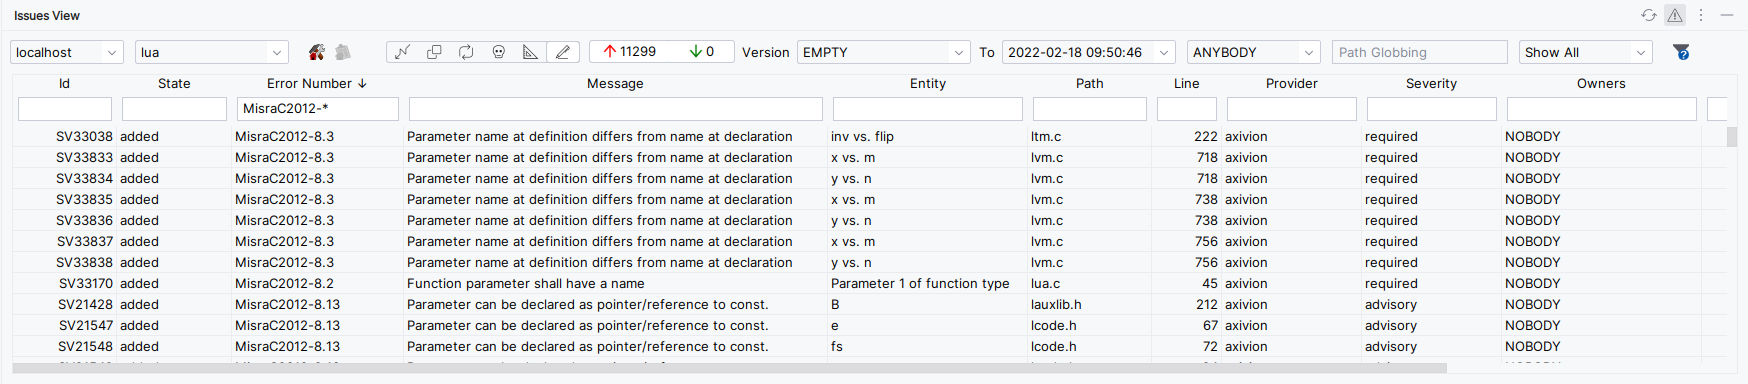Image resolution: width=1748 pixels, height=384 pixels.
Task: Toggle the Clones issue filter
Action: tap(434, 52)
